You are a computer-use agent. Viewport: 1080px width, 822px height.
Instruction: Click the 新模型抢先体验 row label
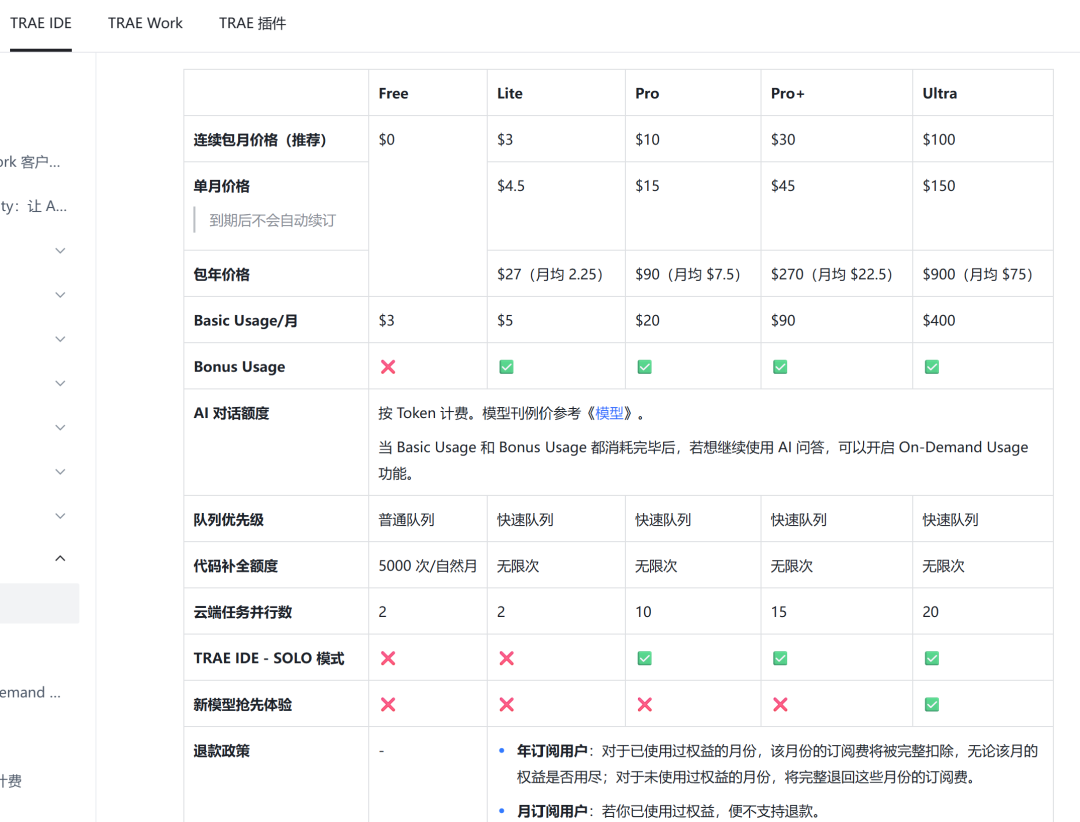(x=242, y=704)
